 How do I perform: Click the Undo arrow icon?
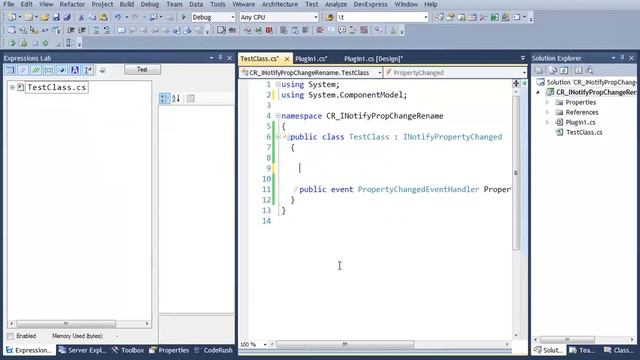[118, 17]
